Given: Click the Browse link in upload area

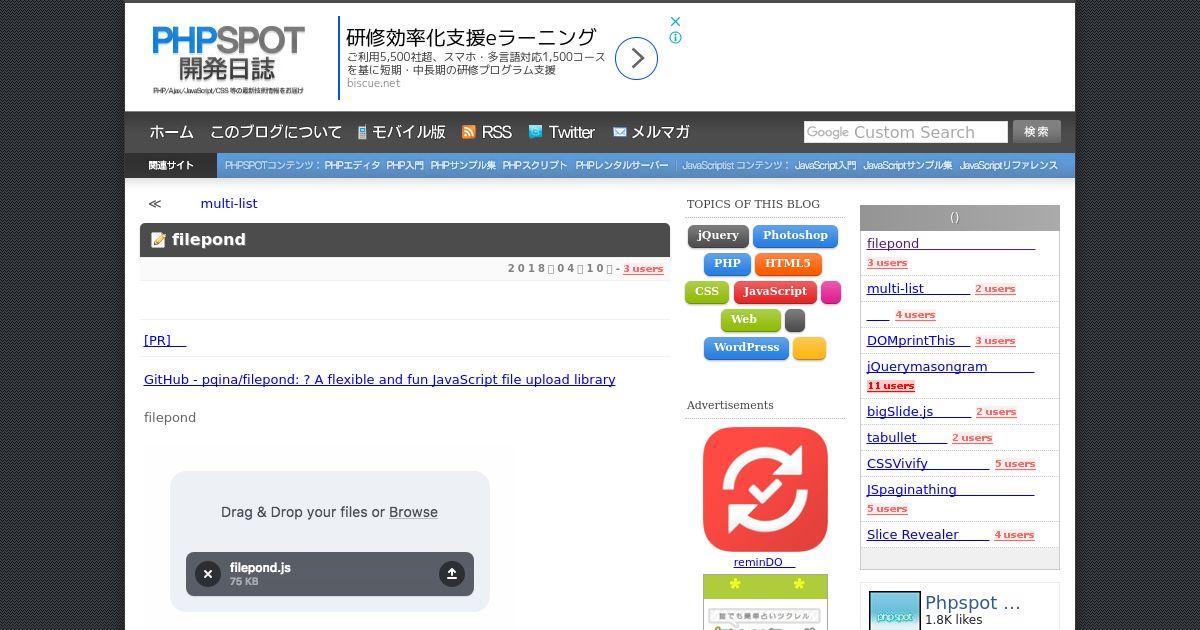Looking at the screenshot, I should tap(413, 512).
